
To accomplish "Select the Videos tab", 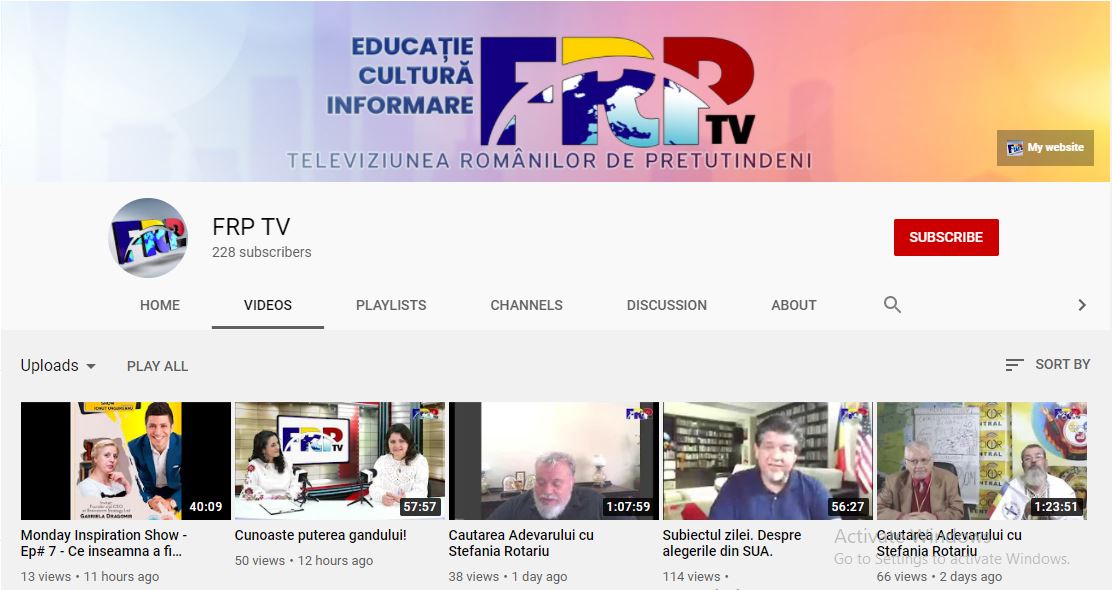I will [267, 305].
